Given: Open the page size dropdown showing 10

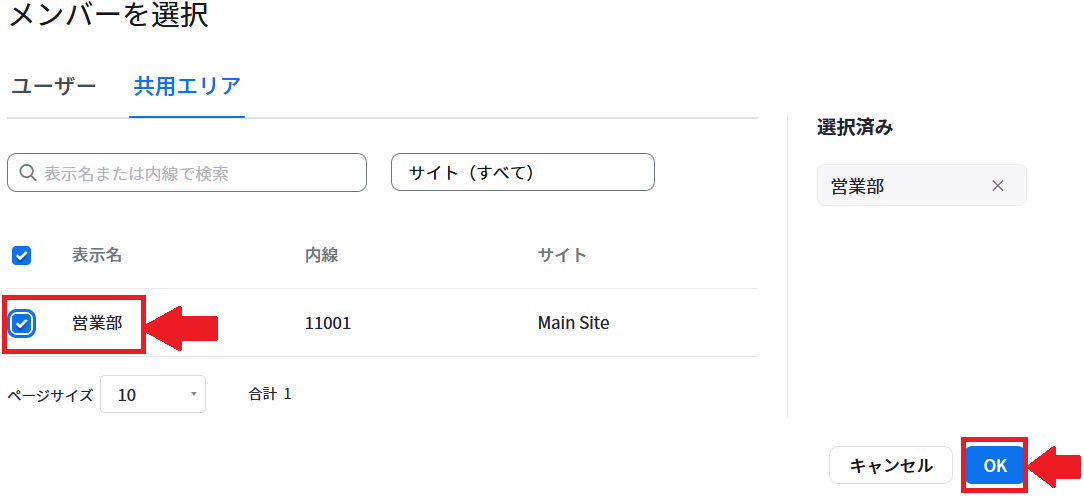Looking at the screenshot, I should tap(153, 394).
